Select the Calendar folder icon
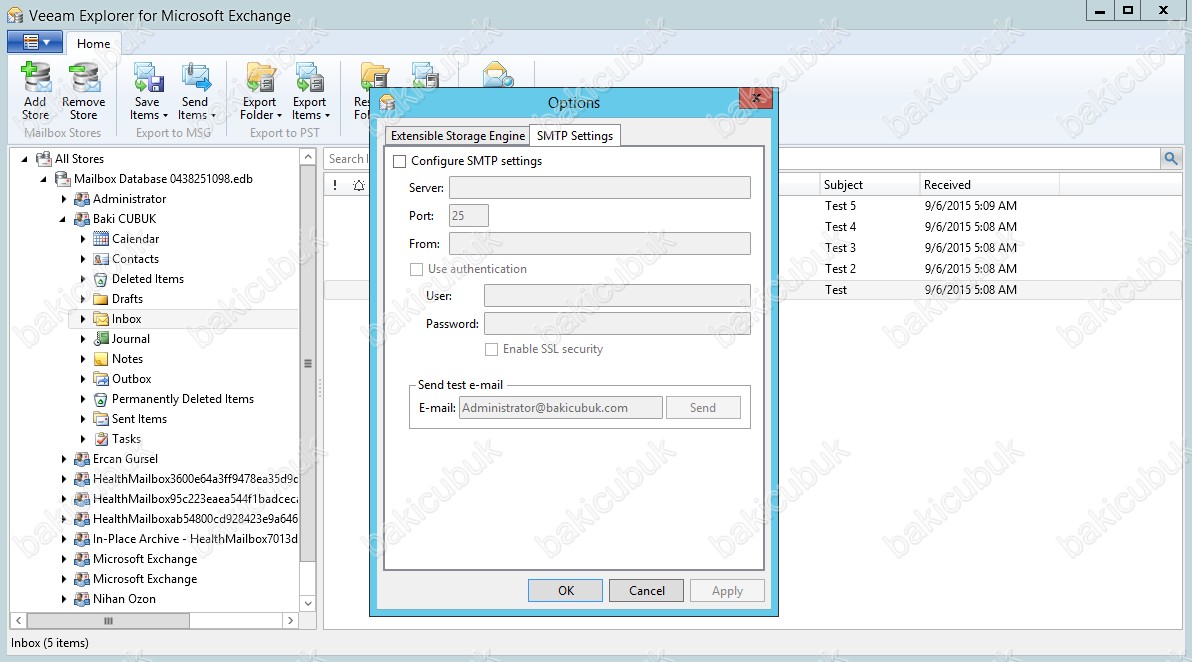 (x=100, y=239)
